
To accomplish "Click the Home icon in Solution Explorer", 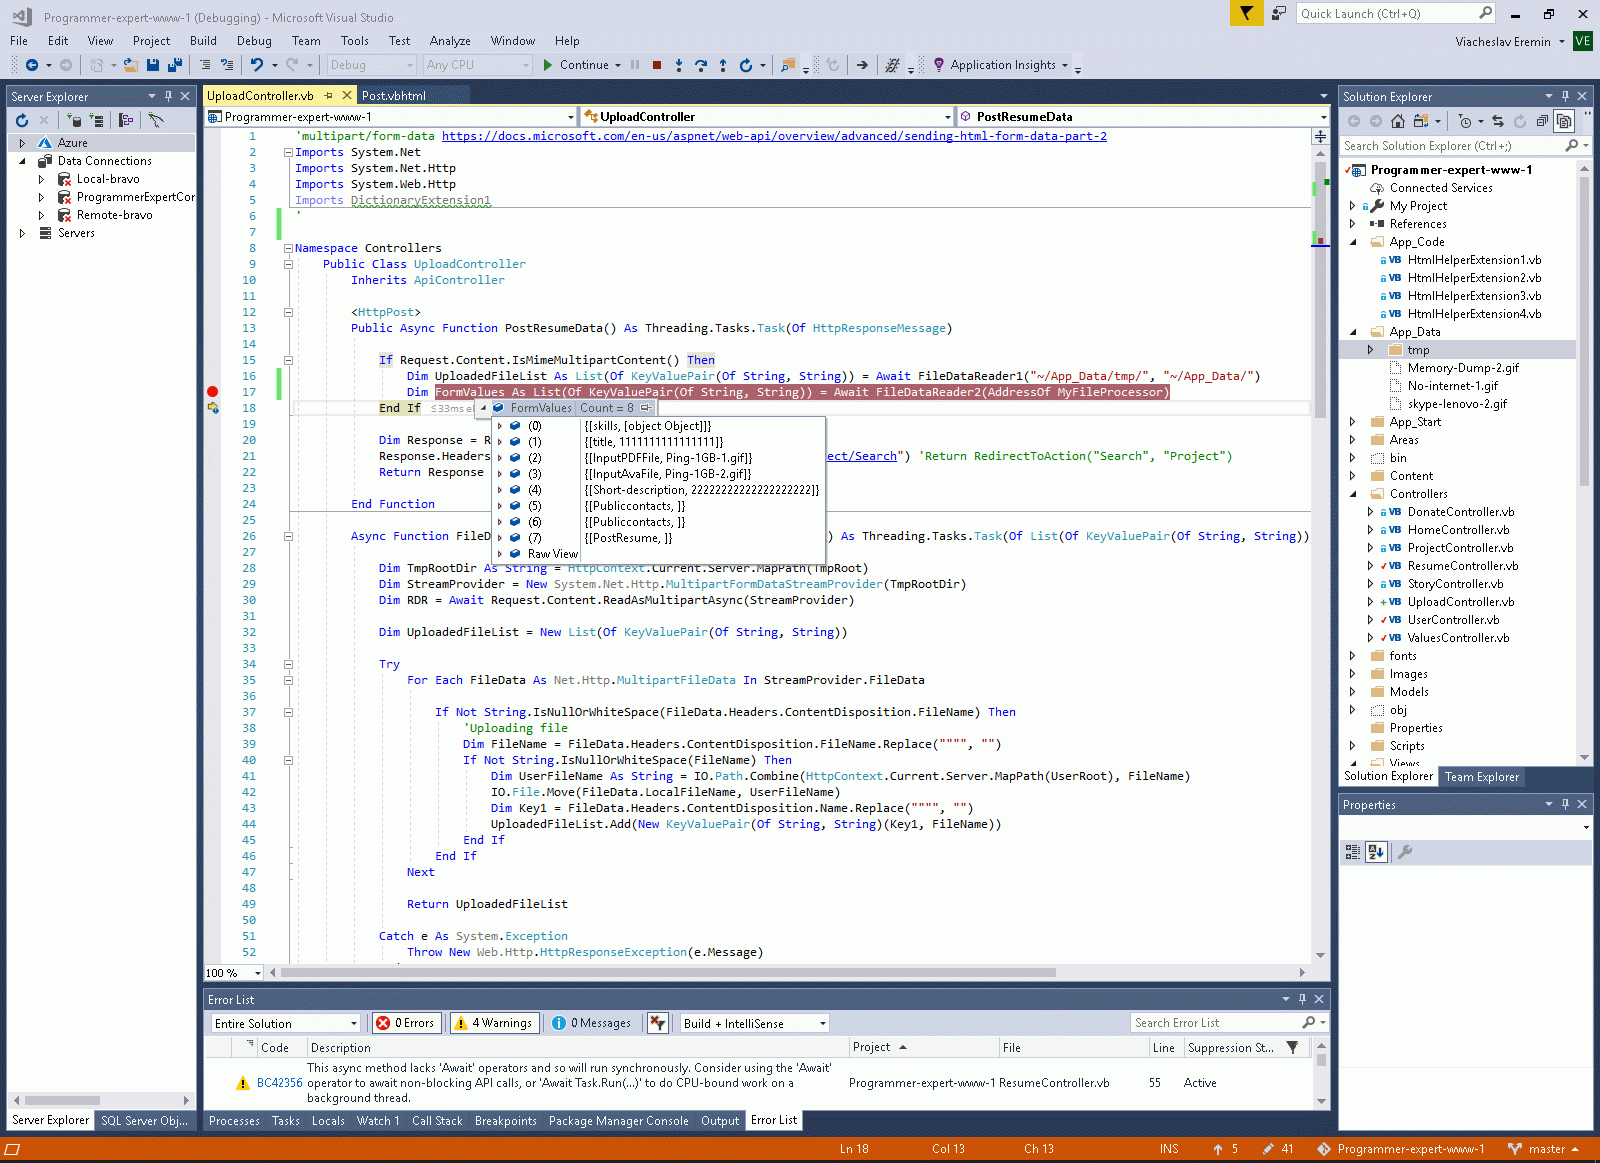I will (1397, 121).
